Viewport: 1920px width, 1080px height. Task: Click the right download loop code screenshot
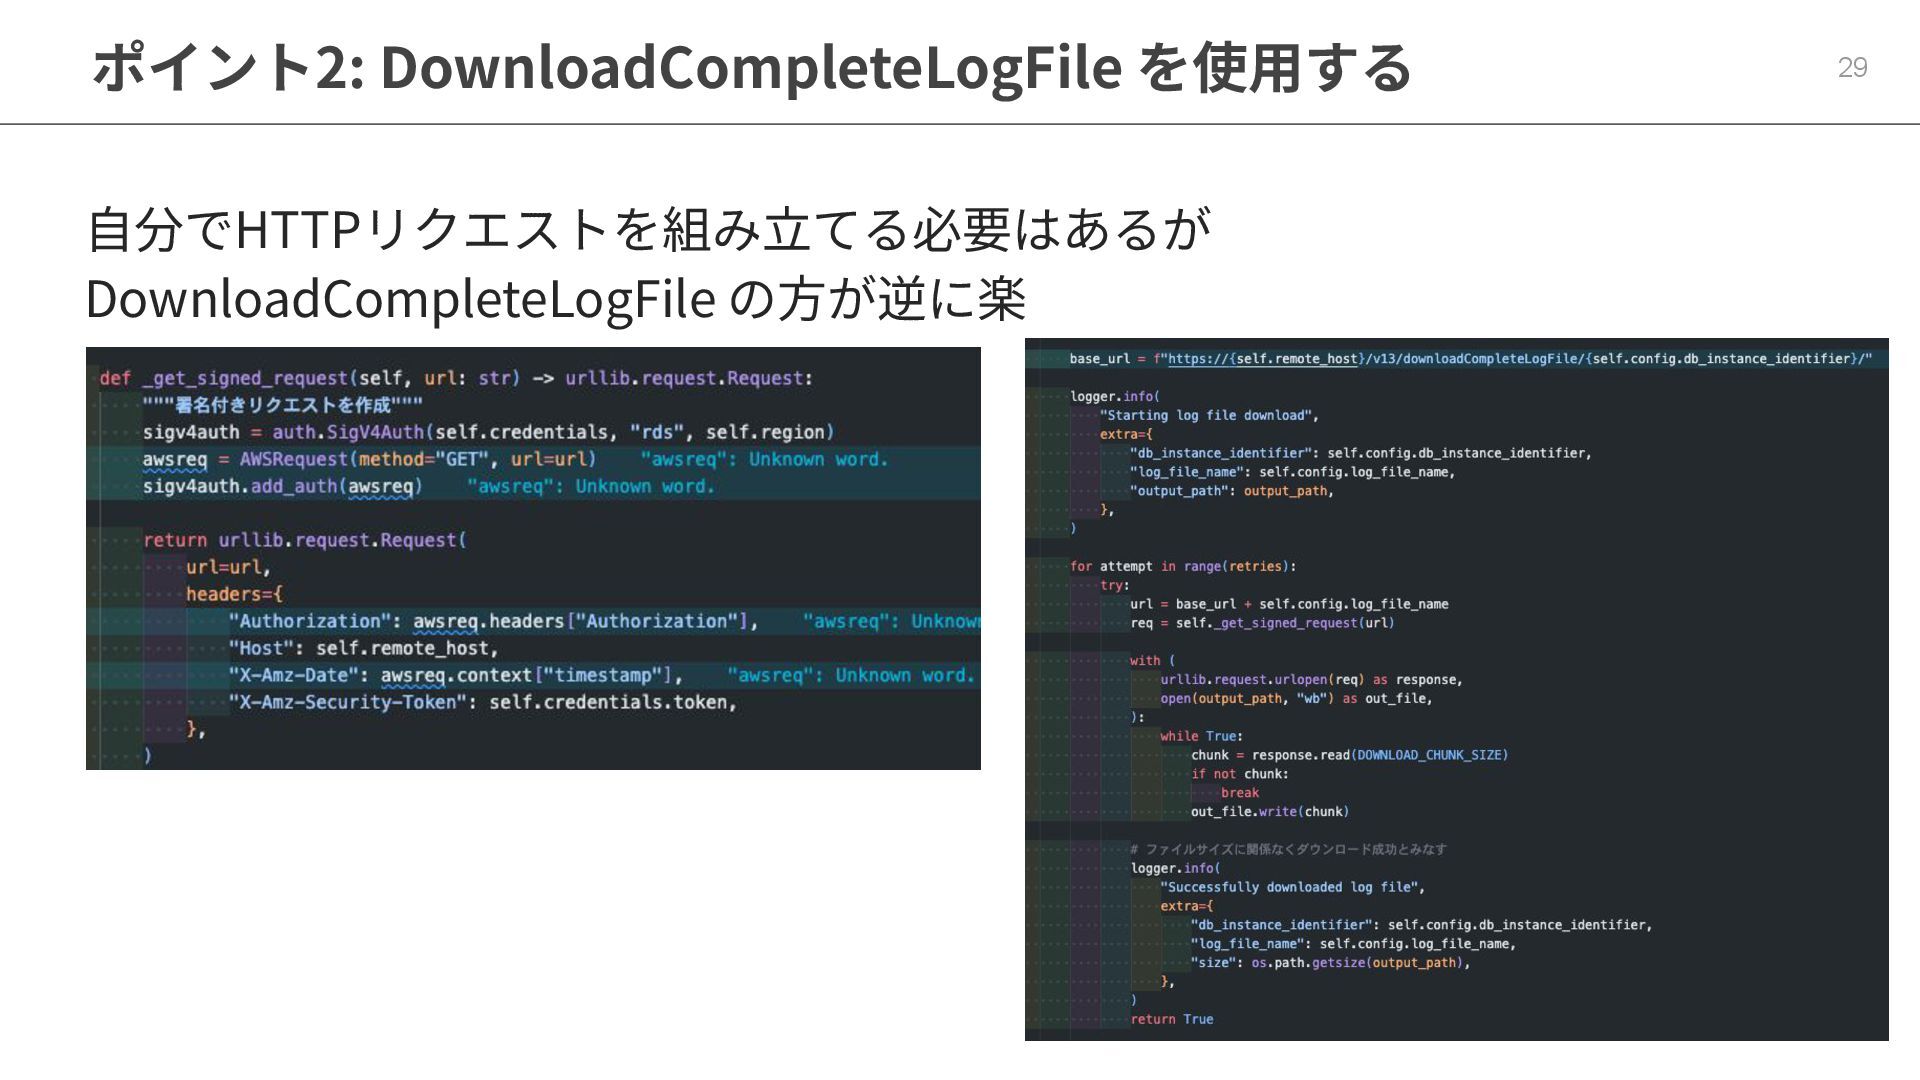pos(1456,689)
